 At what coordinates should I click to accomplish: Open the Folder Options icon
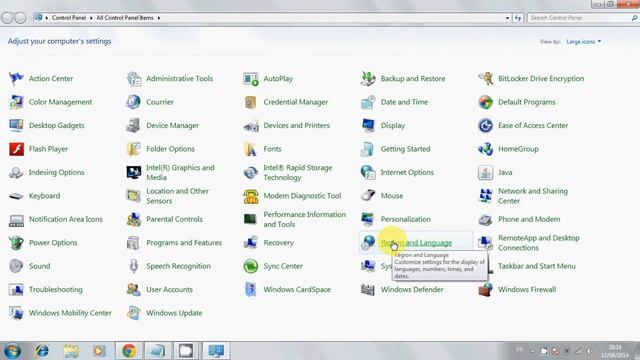(134, 149)
